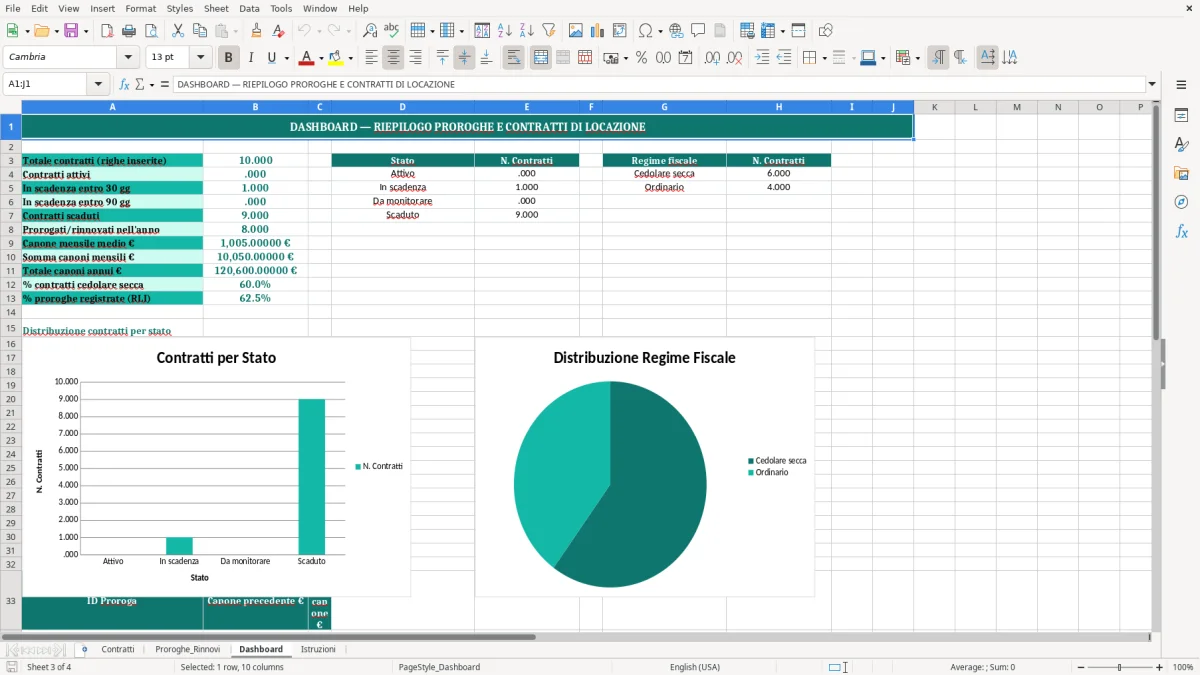Open font color dropdown arrow
The width and height of the screenshot is (1200, 675).
coord(323,58)
